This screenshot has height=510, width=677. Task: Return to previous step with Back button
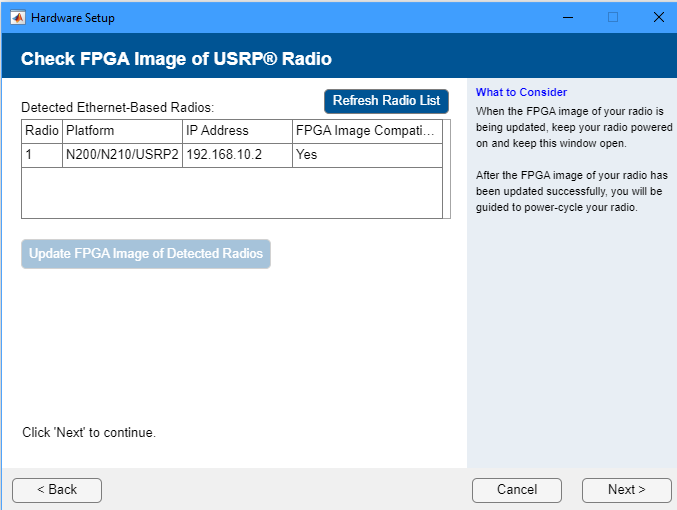pos(57,490)
